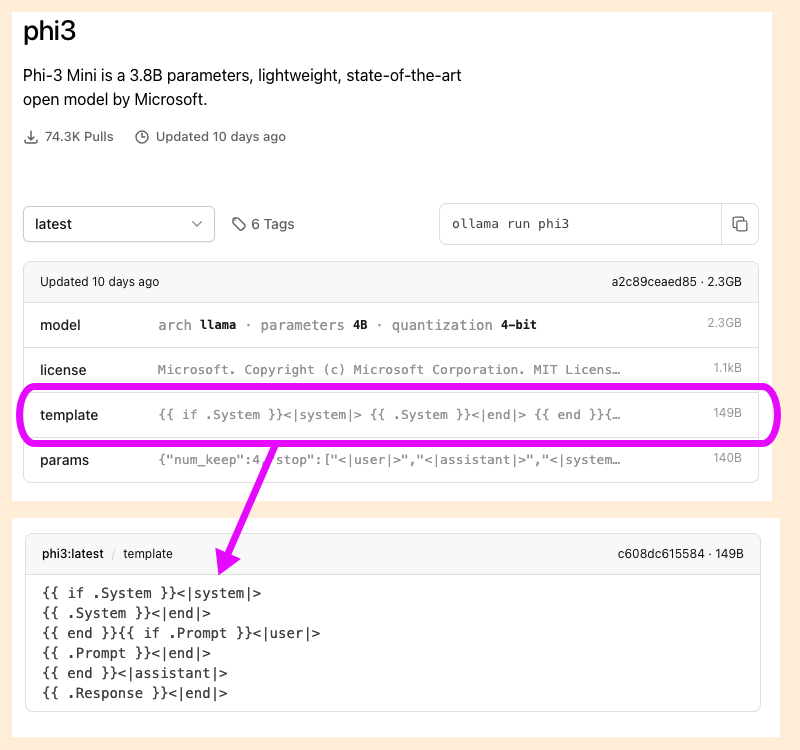Click the a2c89ceaed85 hash in header
Viewport: 800px width, 750px height.
click(x=654, y=282)
